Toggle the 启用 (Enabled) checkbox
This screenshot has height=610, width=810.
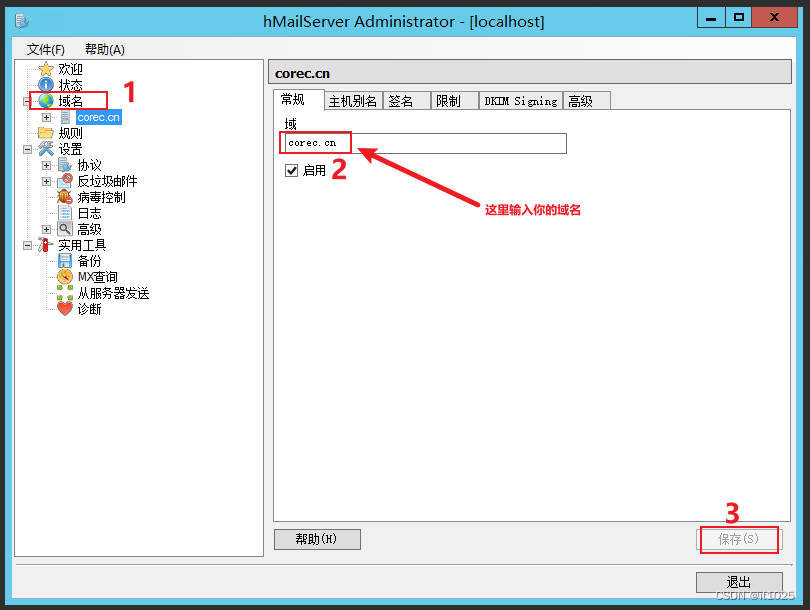(291, 170)
